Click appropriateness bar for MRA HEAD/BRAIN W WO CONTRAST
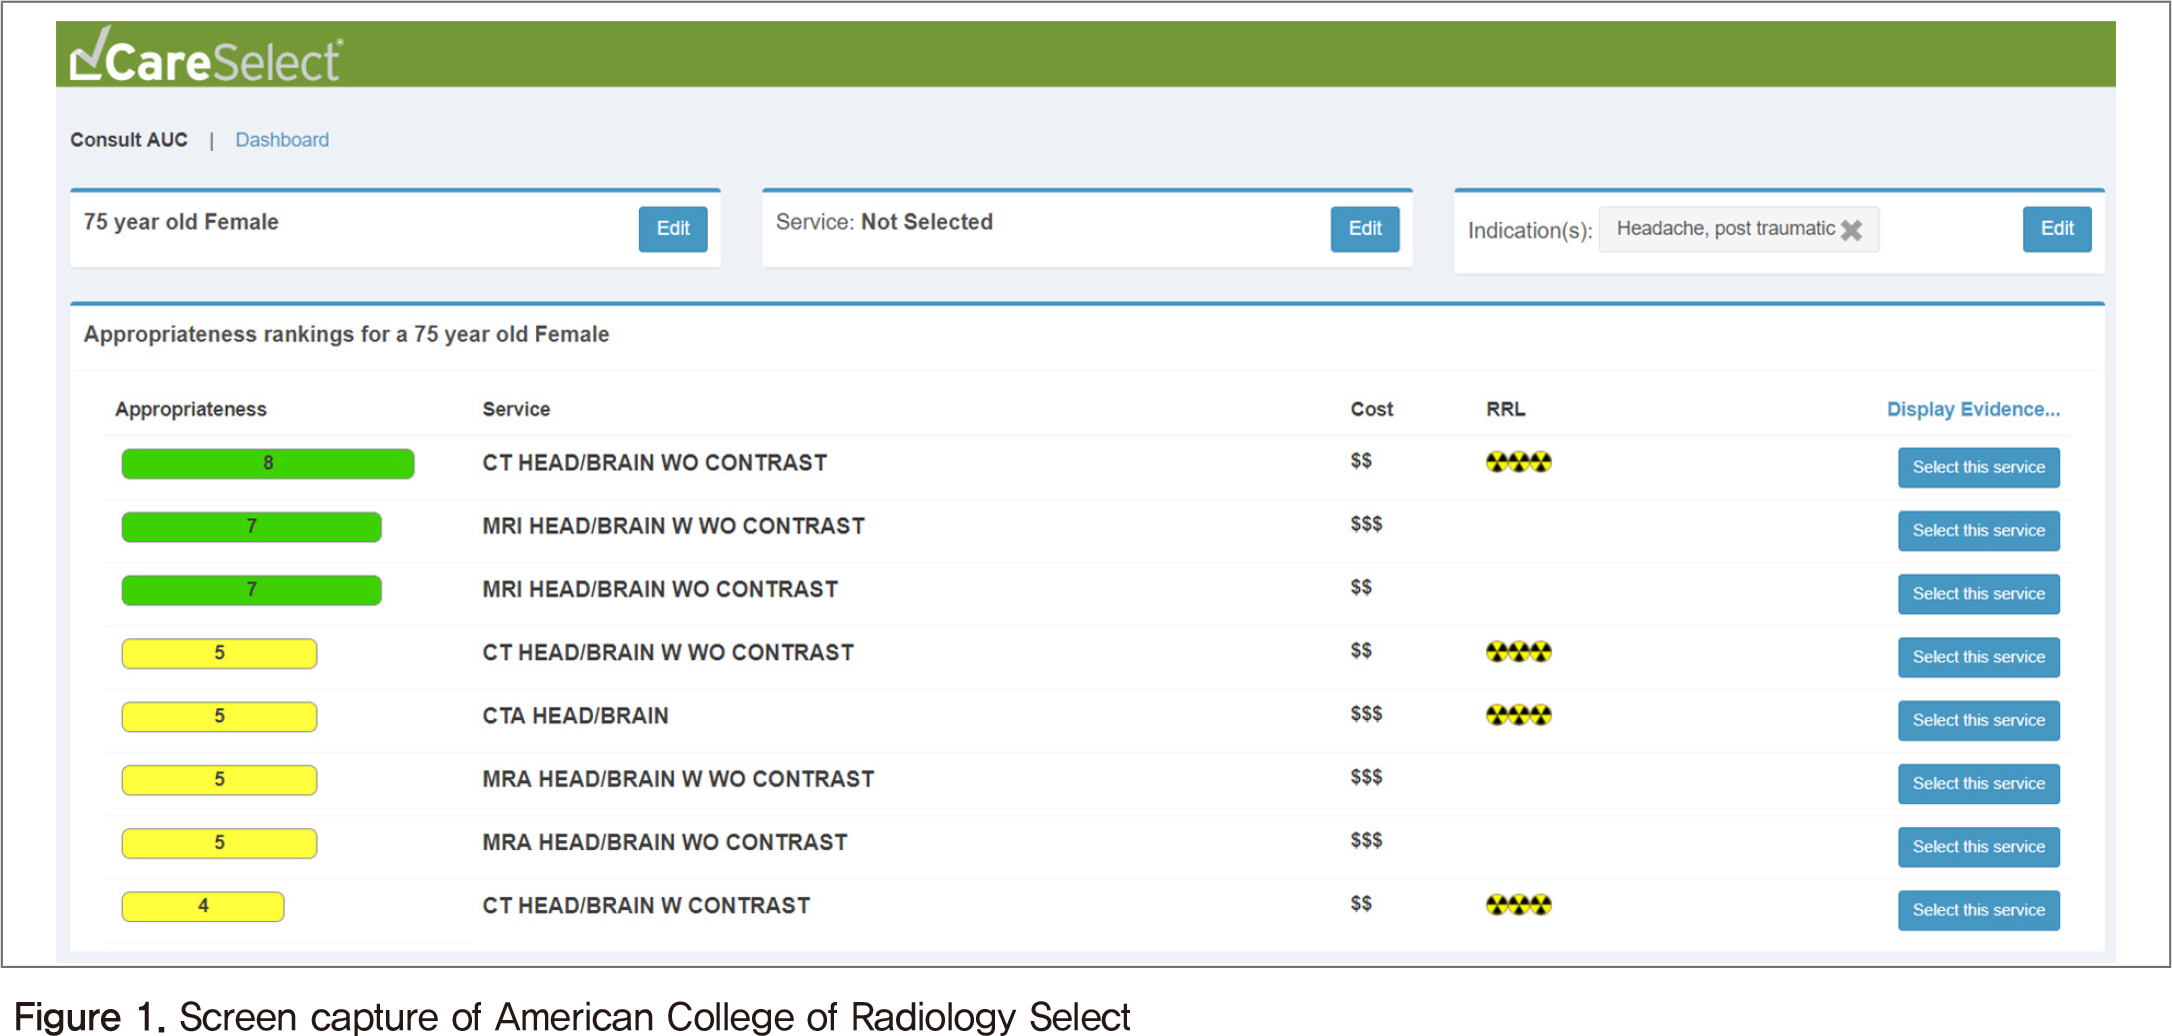Screen dimensions: 2172x1036 click(x=219, y=780)
